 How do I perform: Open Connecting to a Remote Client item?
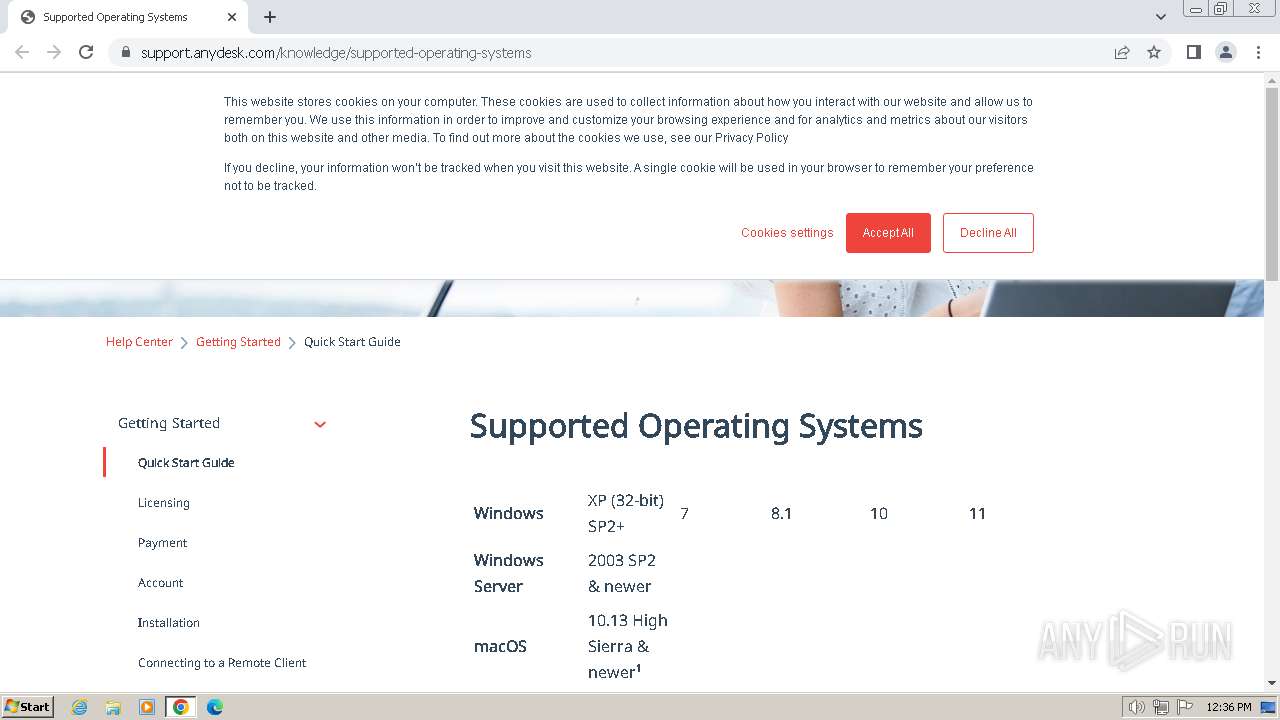click(222, 663)
